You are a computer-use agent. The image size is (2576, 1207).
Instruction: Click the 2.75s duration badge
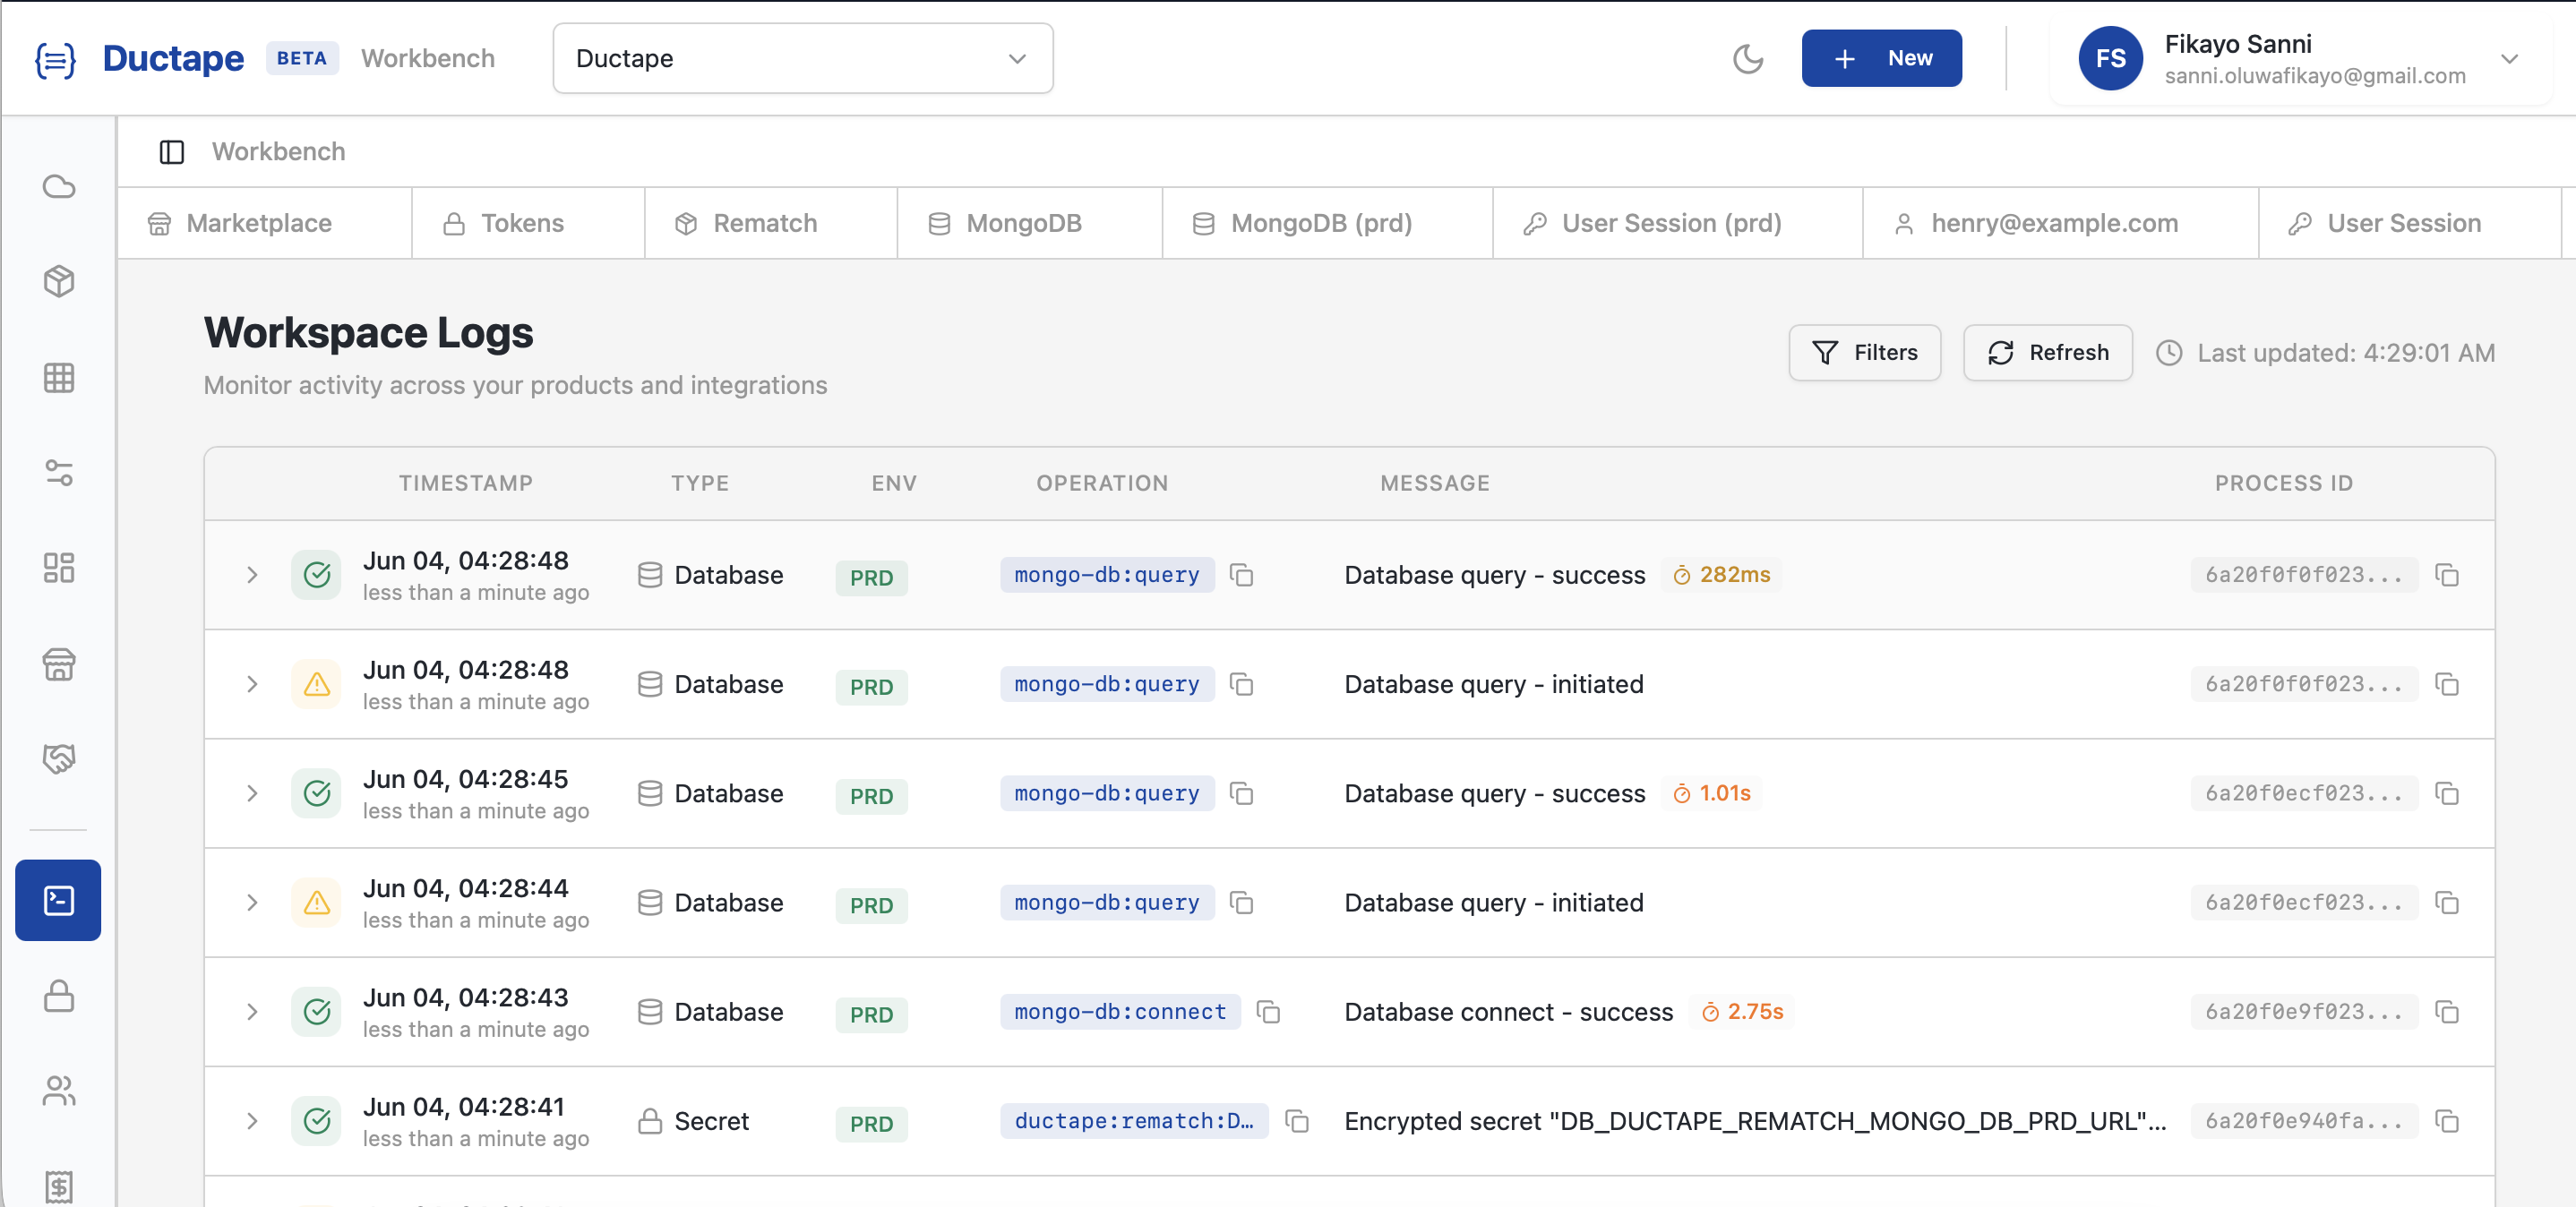point(1742,1012)
